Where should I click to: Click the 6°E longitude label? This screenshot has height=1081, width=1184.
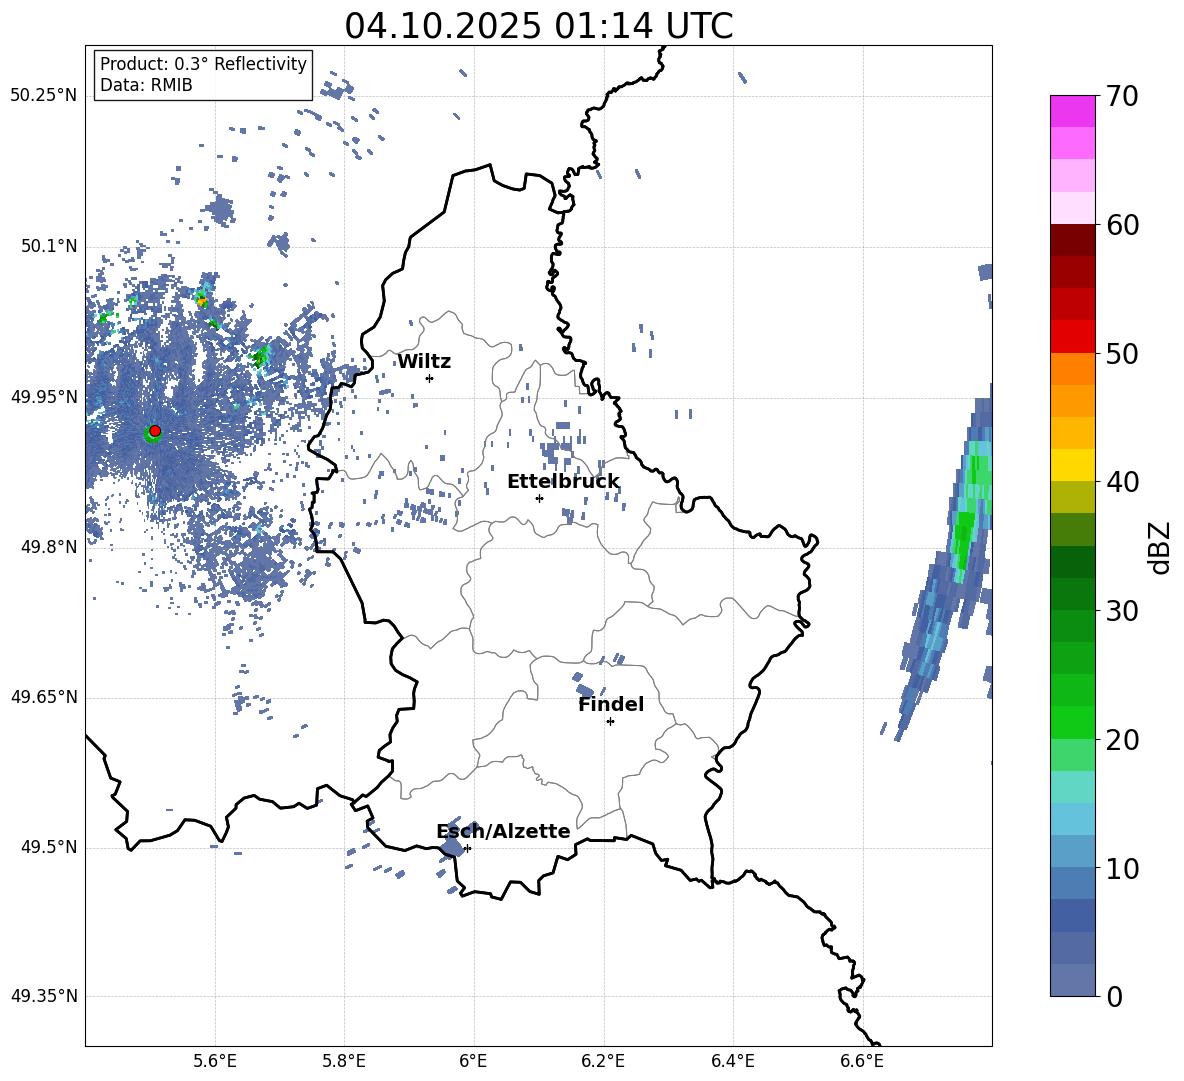(x=474, y=1061)
